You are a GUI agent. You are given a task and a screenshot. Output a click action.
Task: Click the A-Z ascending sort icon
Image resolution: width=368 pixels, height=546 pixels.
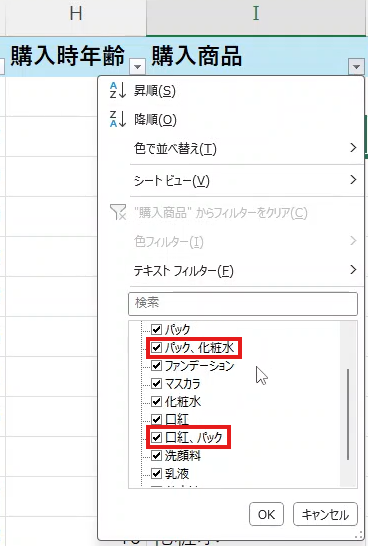click(117, 91)
